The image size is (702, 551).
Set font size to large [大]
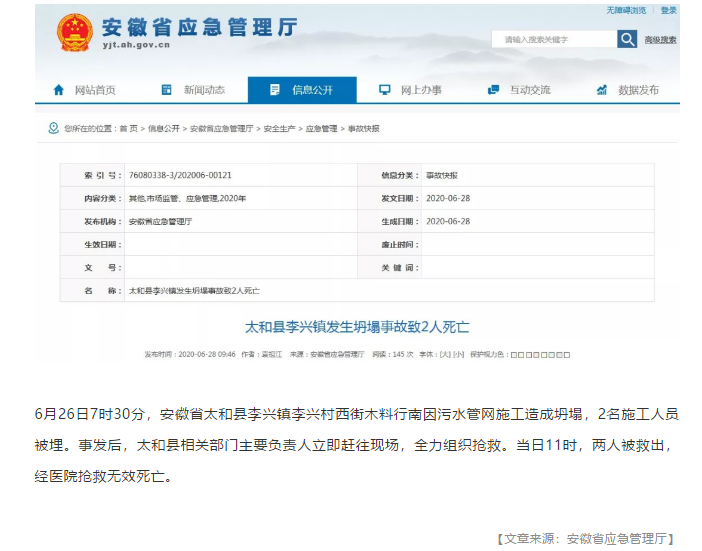click(445, 354)
